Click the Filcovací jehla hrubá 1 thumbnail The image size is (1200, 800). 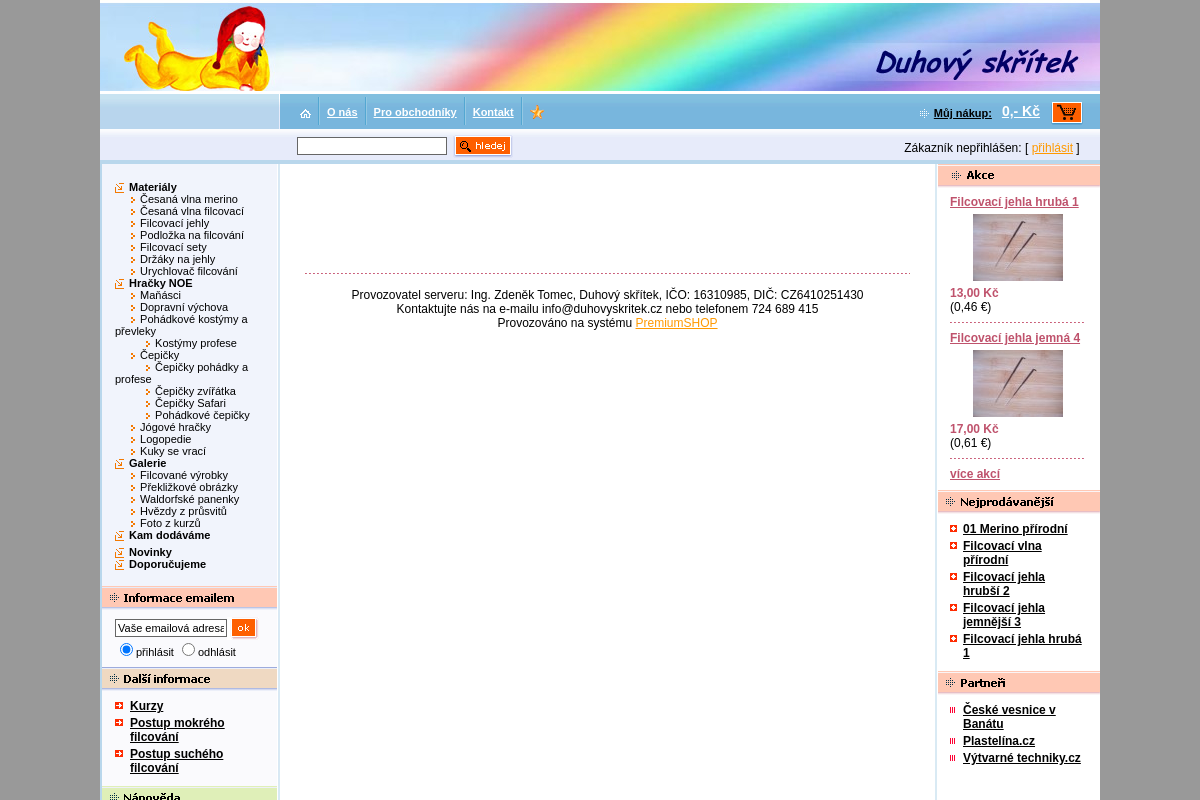click(1018, 247)
